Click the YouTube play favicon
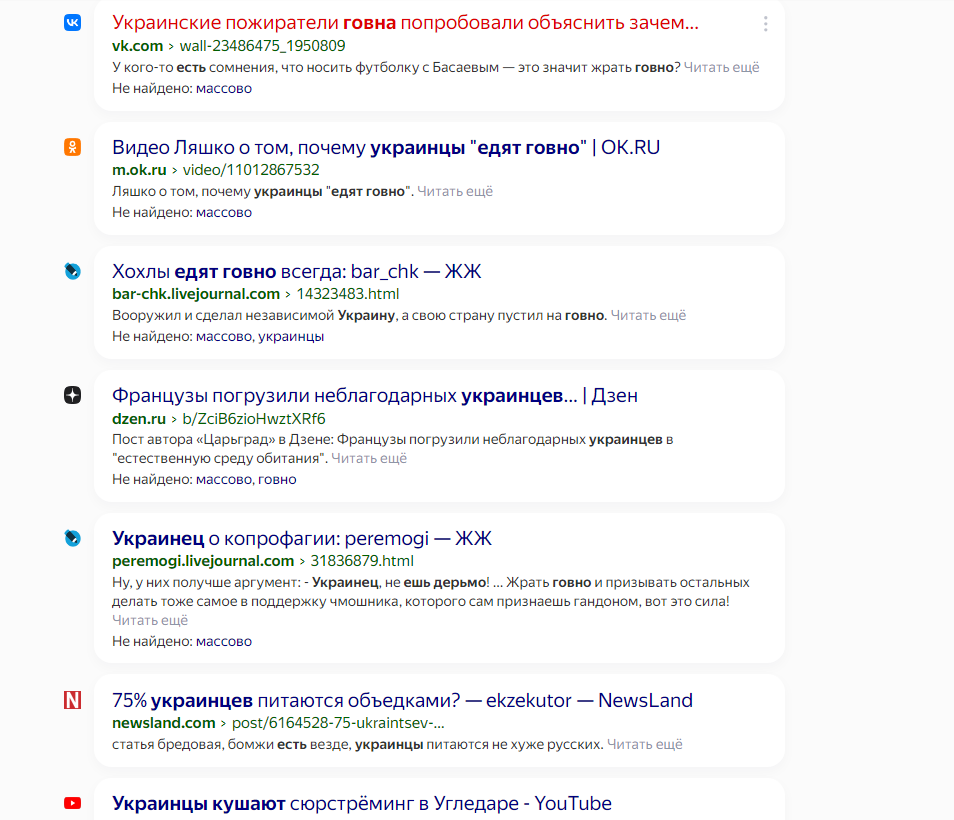This screenshot has height=820, width=954. click(72, 803)
